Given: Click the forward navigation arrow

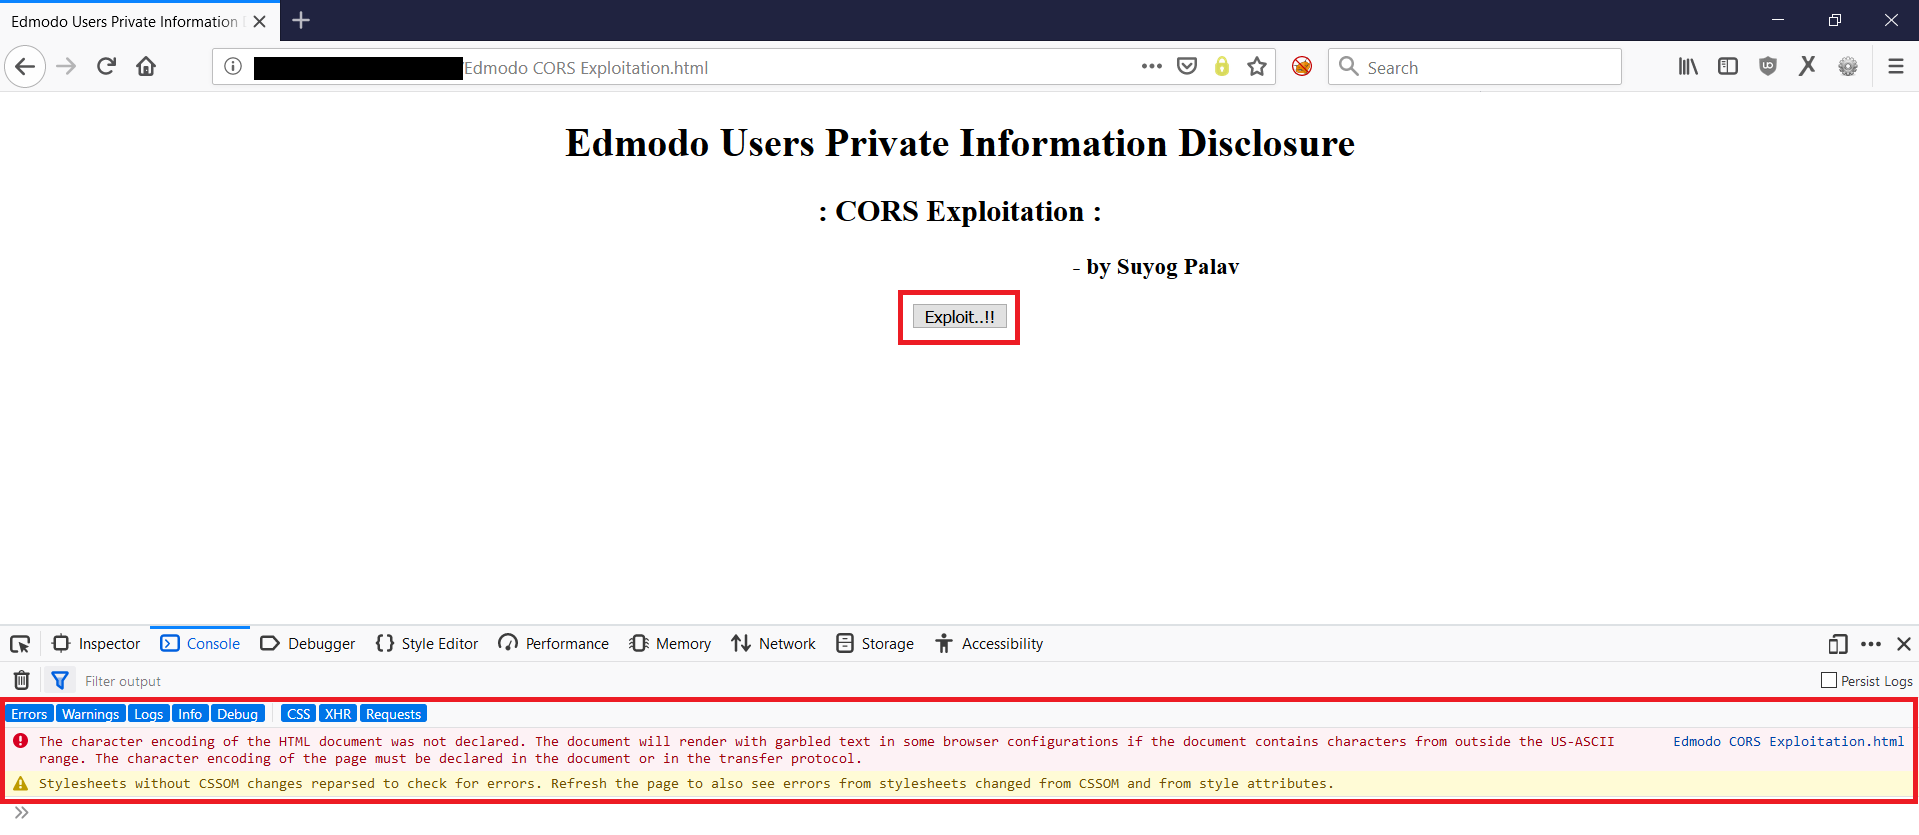Looking at the screenshot, I should click(66, 67).
